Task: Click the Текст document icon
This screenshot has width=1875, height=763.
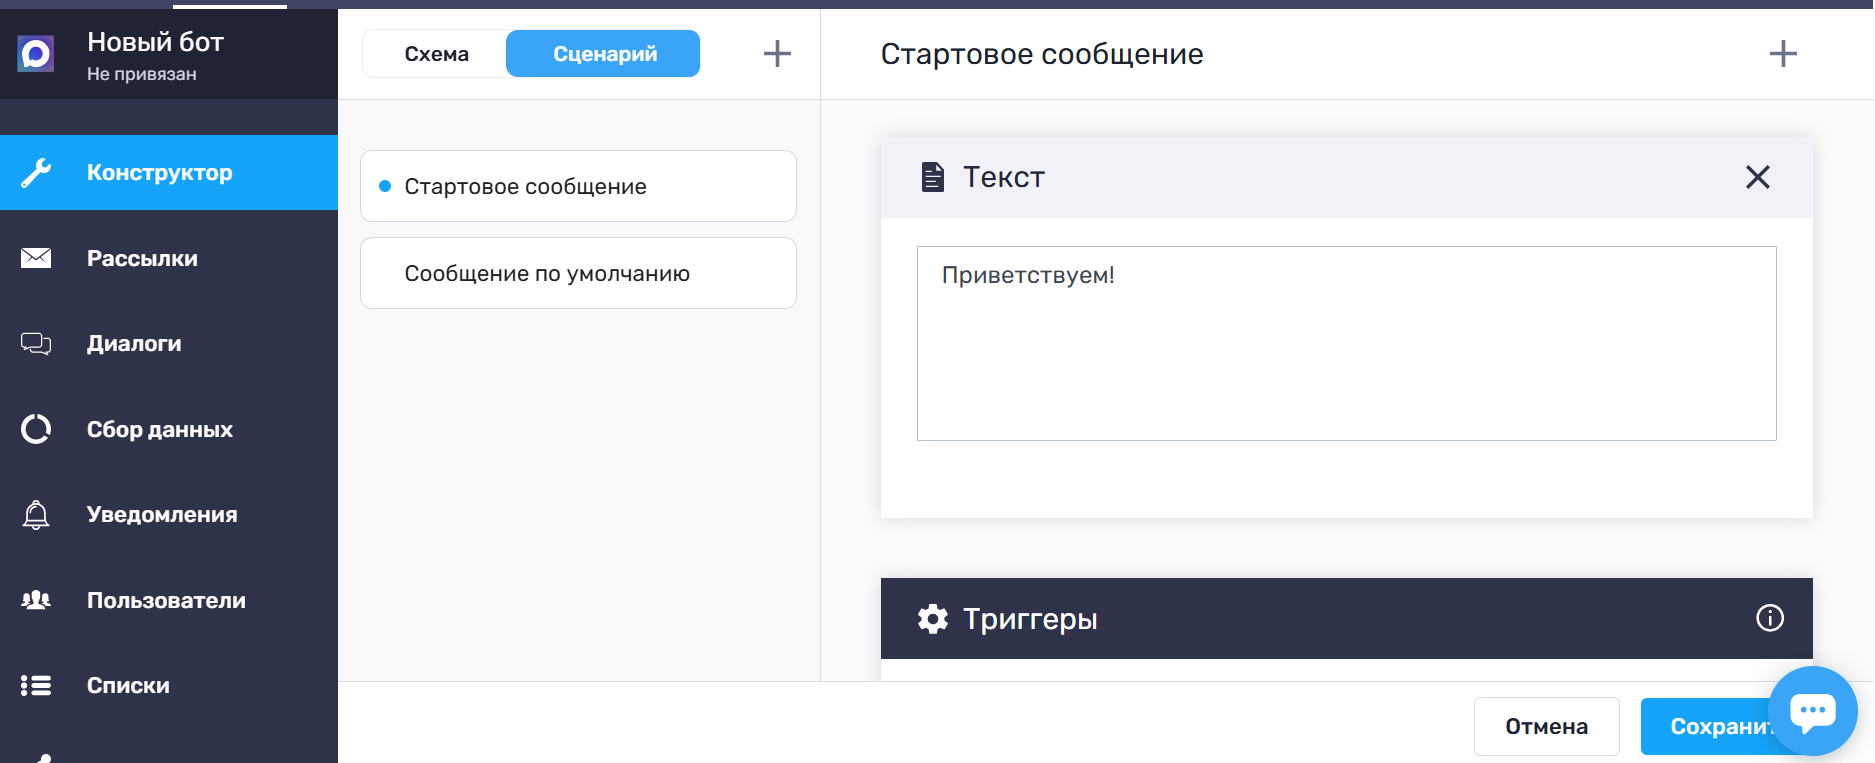Action: tap(932, 177)
